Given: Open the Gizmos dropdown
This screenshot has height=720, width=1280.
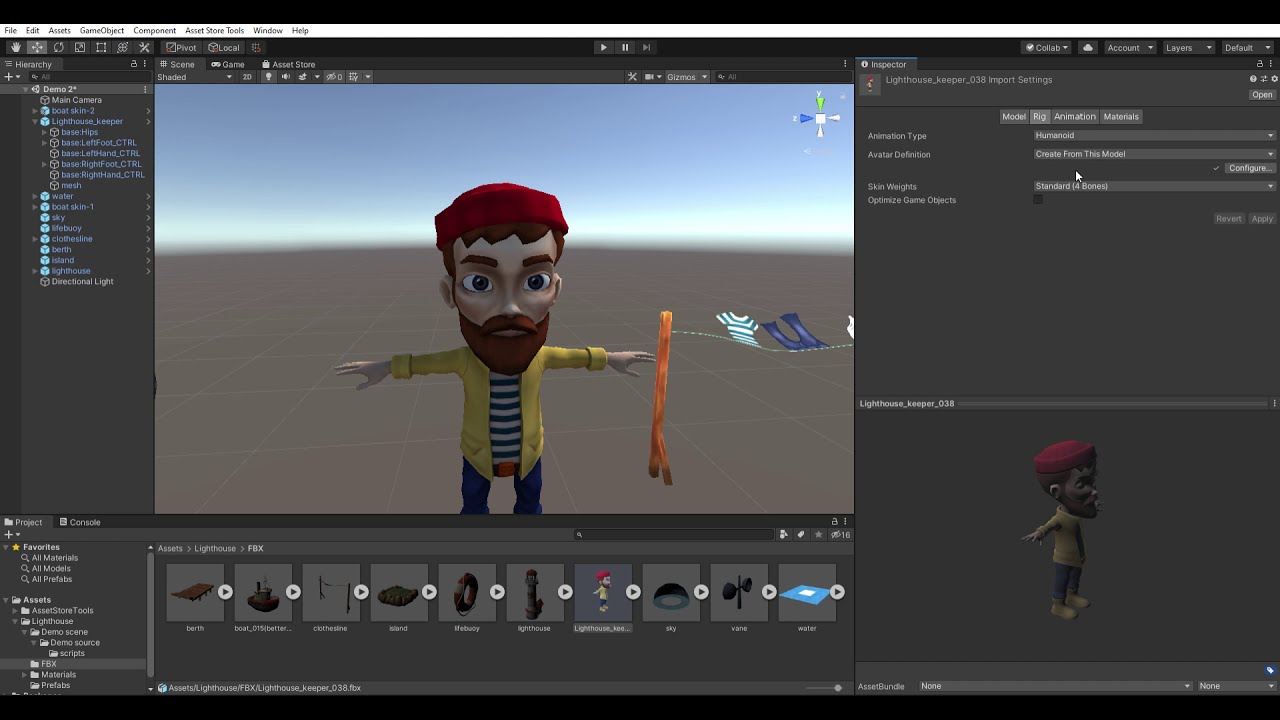Looking at the screenshot, I should point(687,77).
